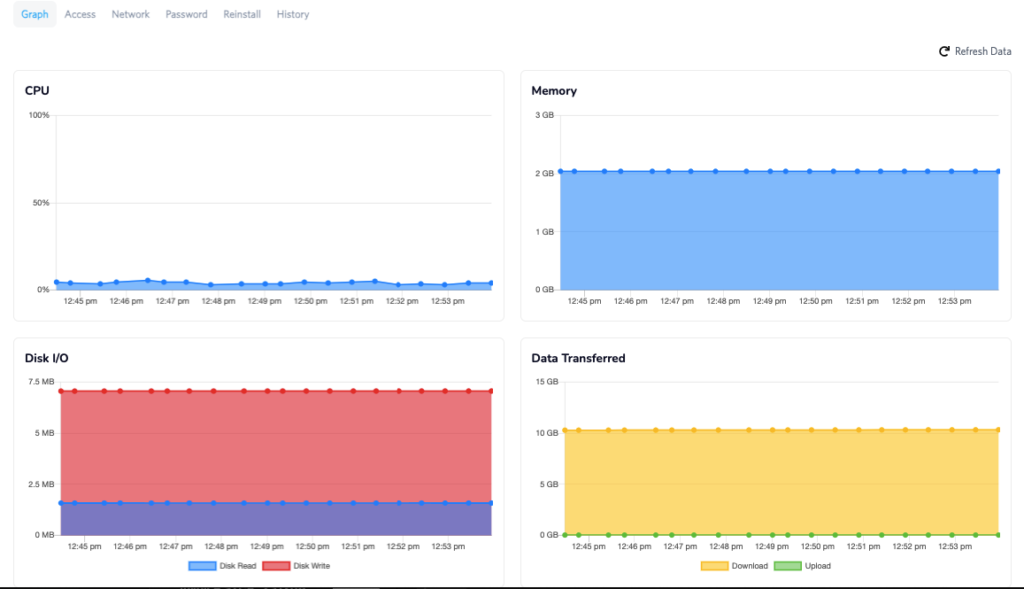1024x589 pixels.
Task: Click the blue Disk Read color swatch
Action: click(x=201, y=565)
